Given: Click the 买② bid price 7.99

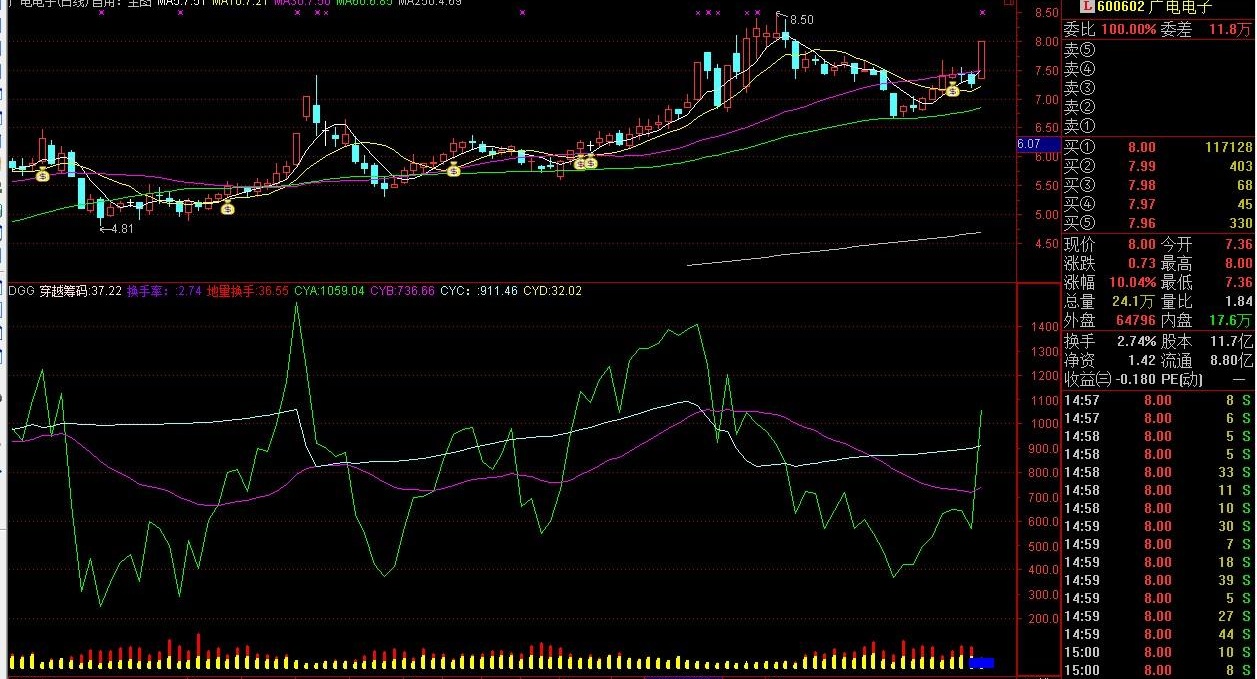Looking at the screenshot, I should pyautogui.click(x=1142, y=166).
